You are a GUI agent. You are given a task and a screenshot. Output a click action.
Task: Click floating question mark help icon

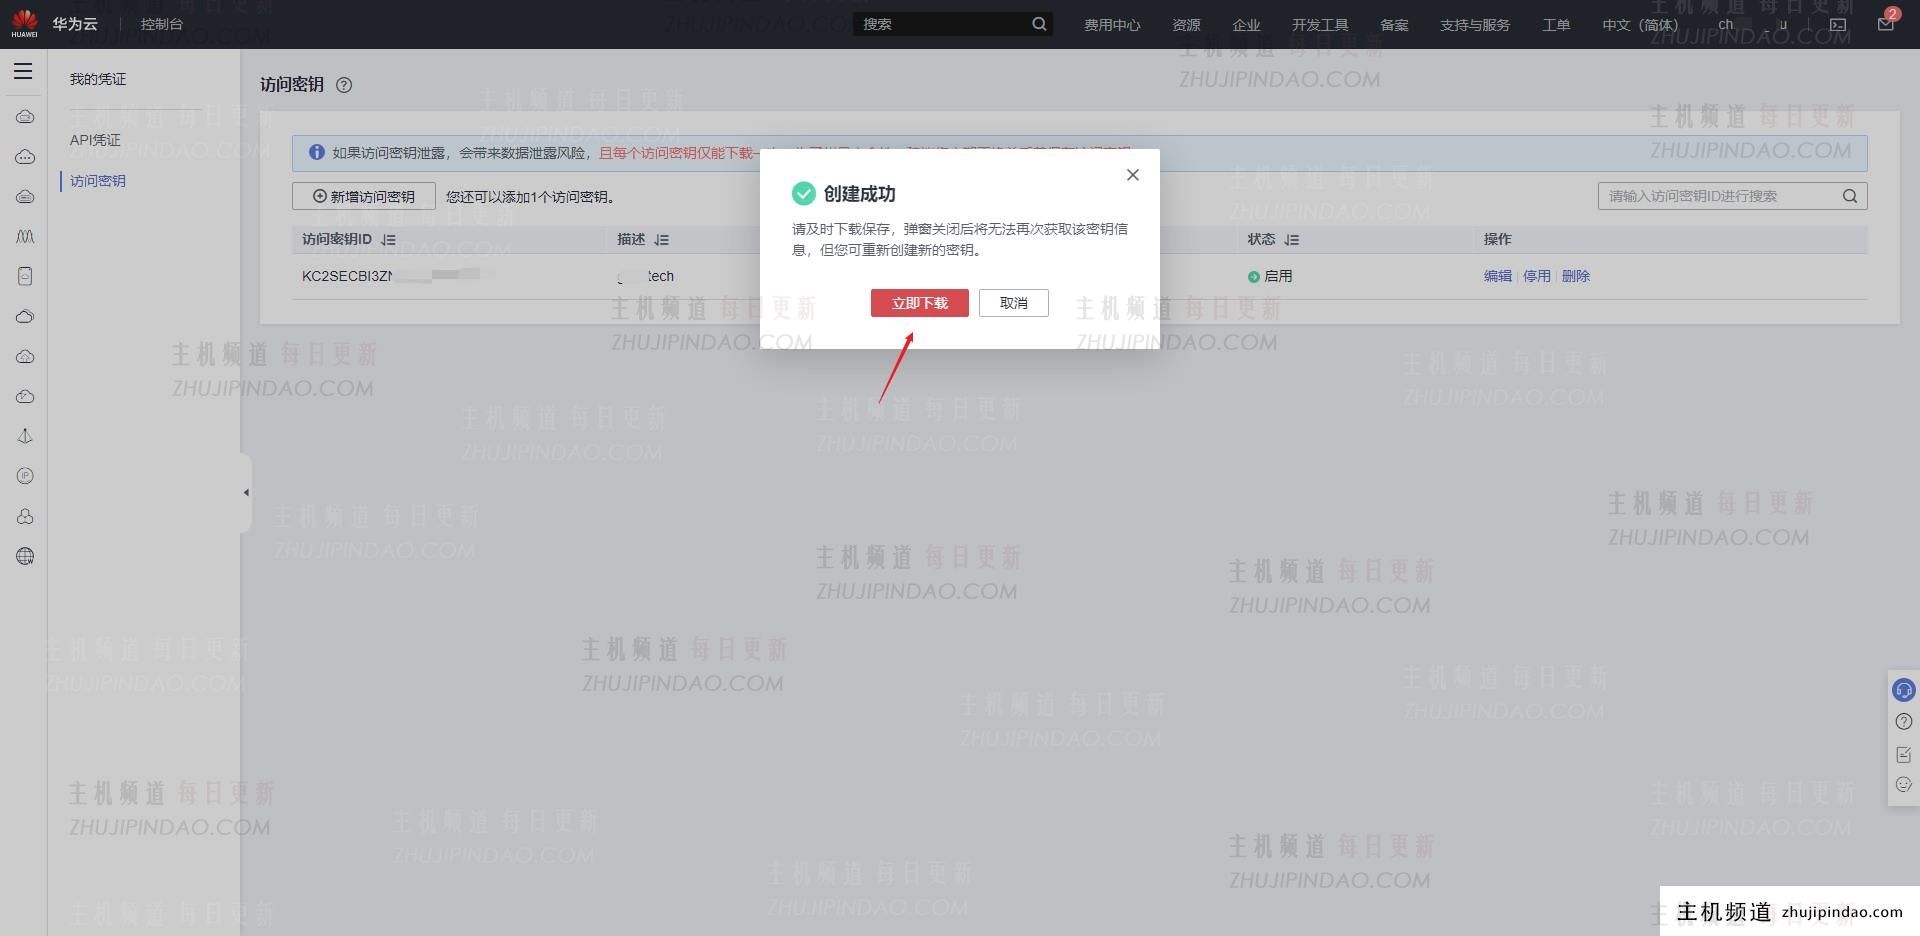[1904, 722]
